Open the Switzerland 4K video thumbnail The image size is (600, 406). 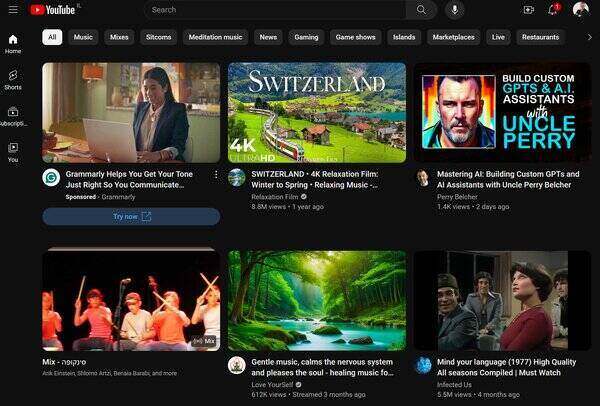pyautogui.click(x=317, y=113)
